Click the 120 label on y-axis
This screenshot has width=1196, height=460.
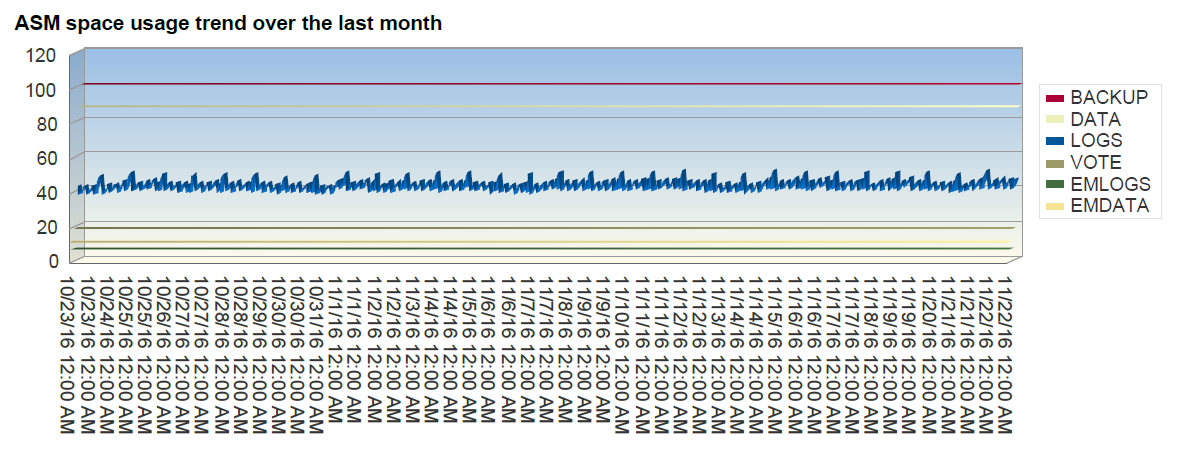42,55
